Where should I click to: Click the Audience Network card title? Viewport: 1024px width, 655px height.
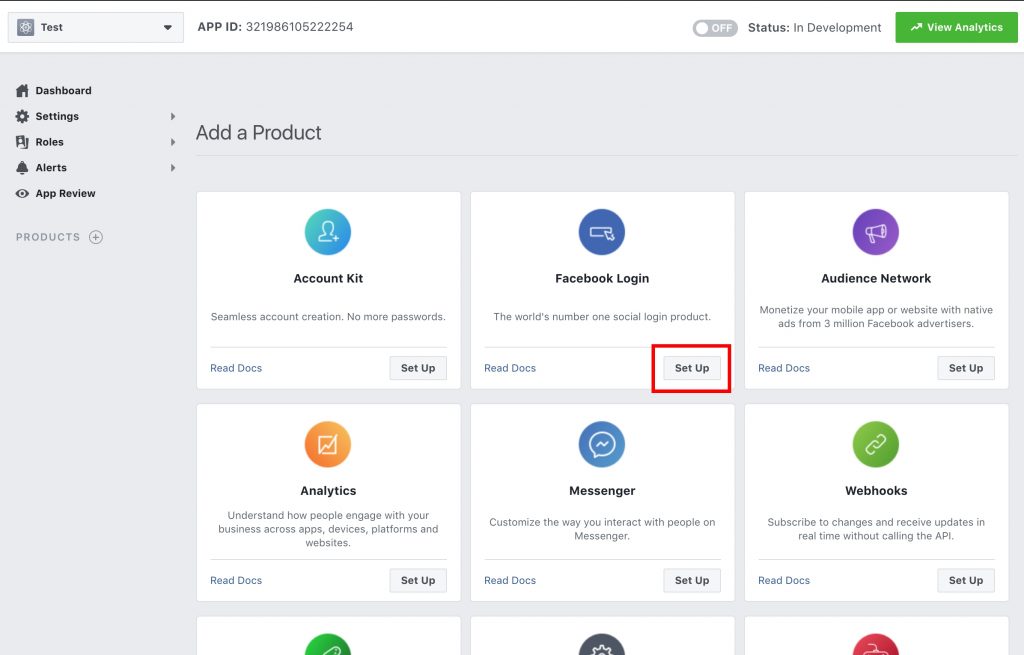coord(876,278)
